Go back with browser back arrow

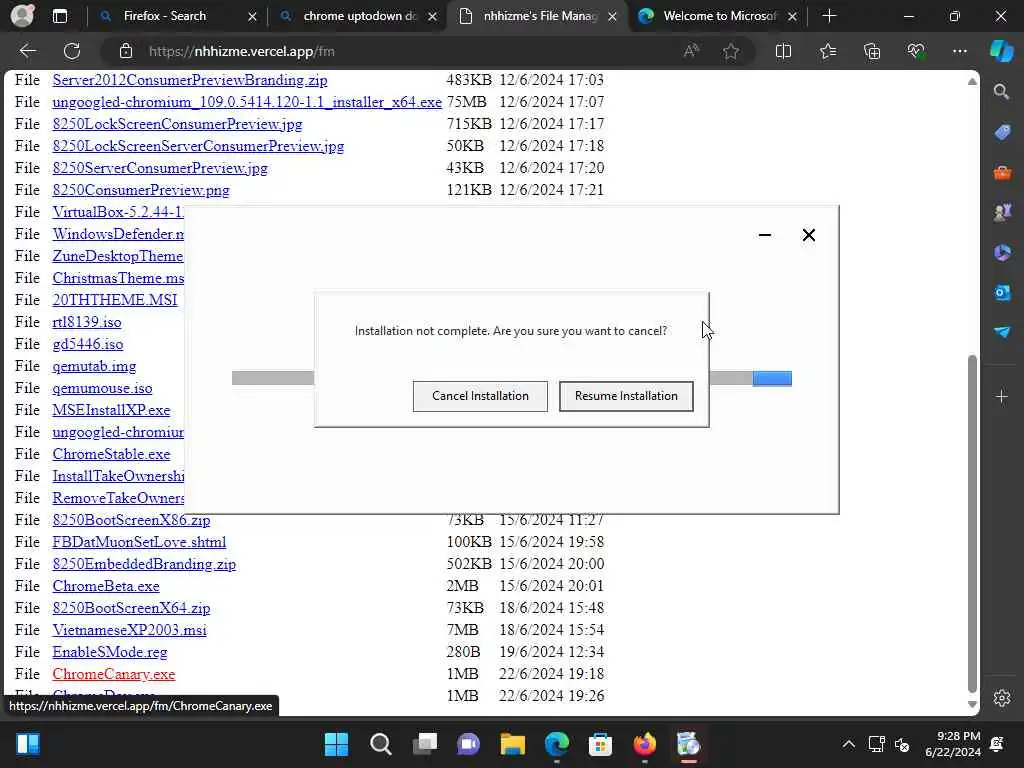click(28, 51)
